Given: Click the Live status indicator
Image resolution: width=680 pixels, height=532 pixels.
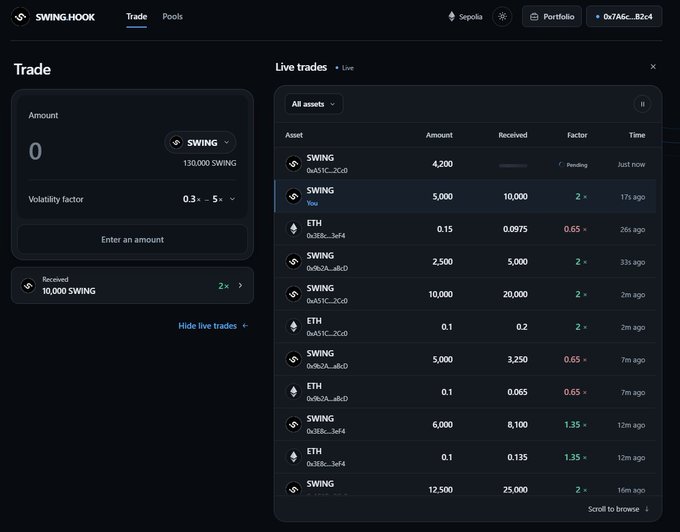Looking at the screenshot, I should pyautogui.click(x=345, y=68).
